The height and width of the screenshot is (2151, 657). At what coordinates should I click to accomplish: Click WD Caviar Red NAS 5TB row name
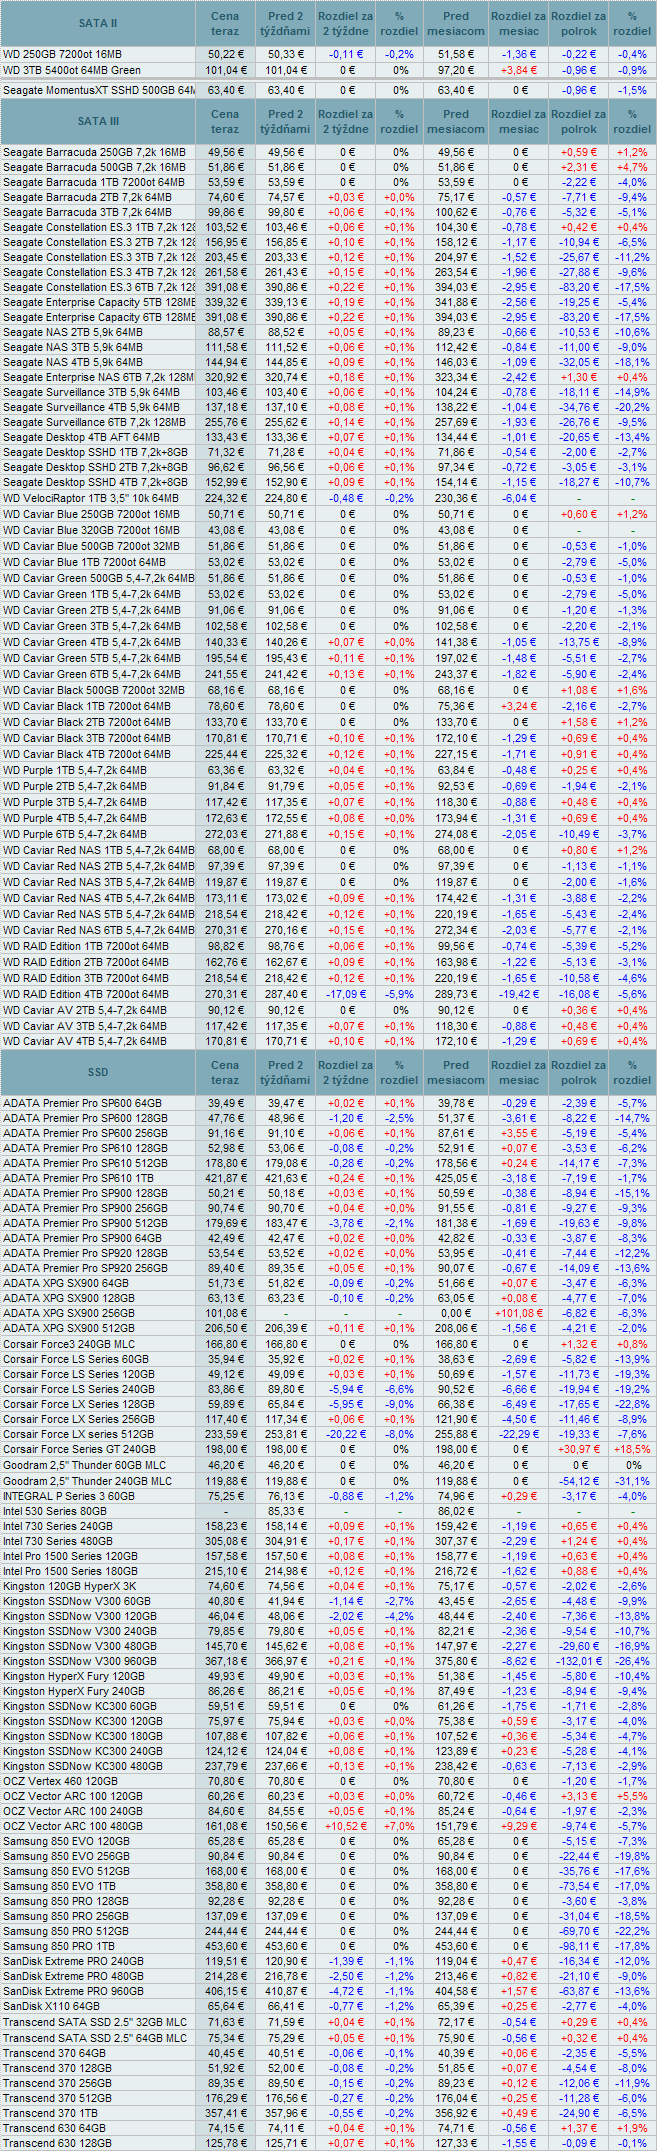pos(99,914)
